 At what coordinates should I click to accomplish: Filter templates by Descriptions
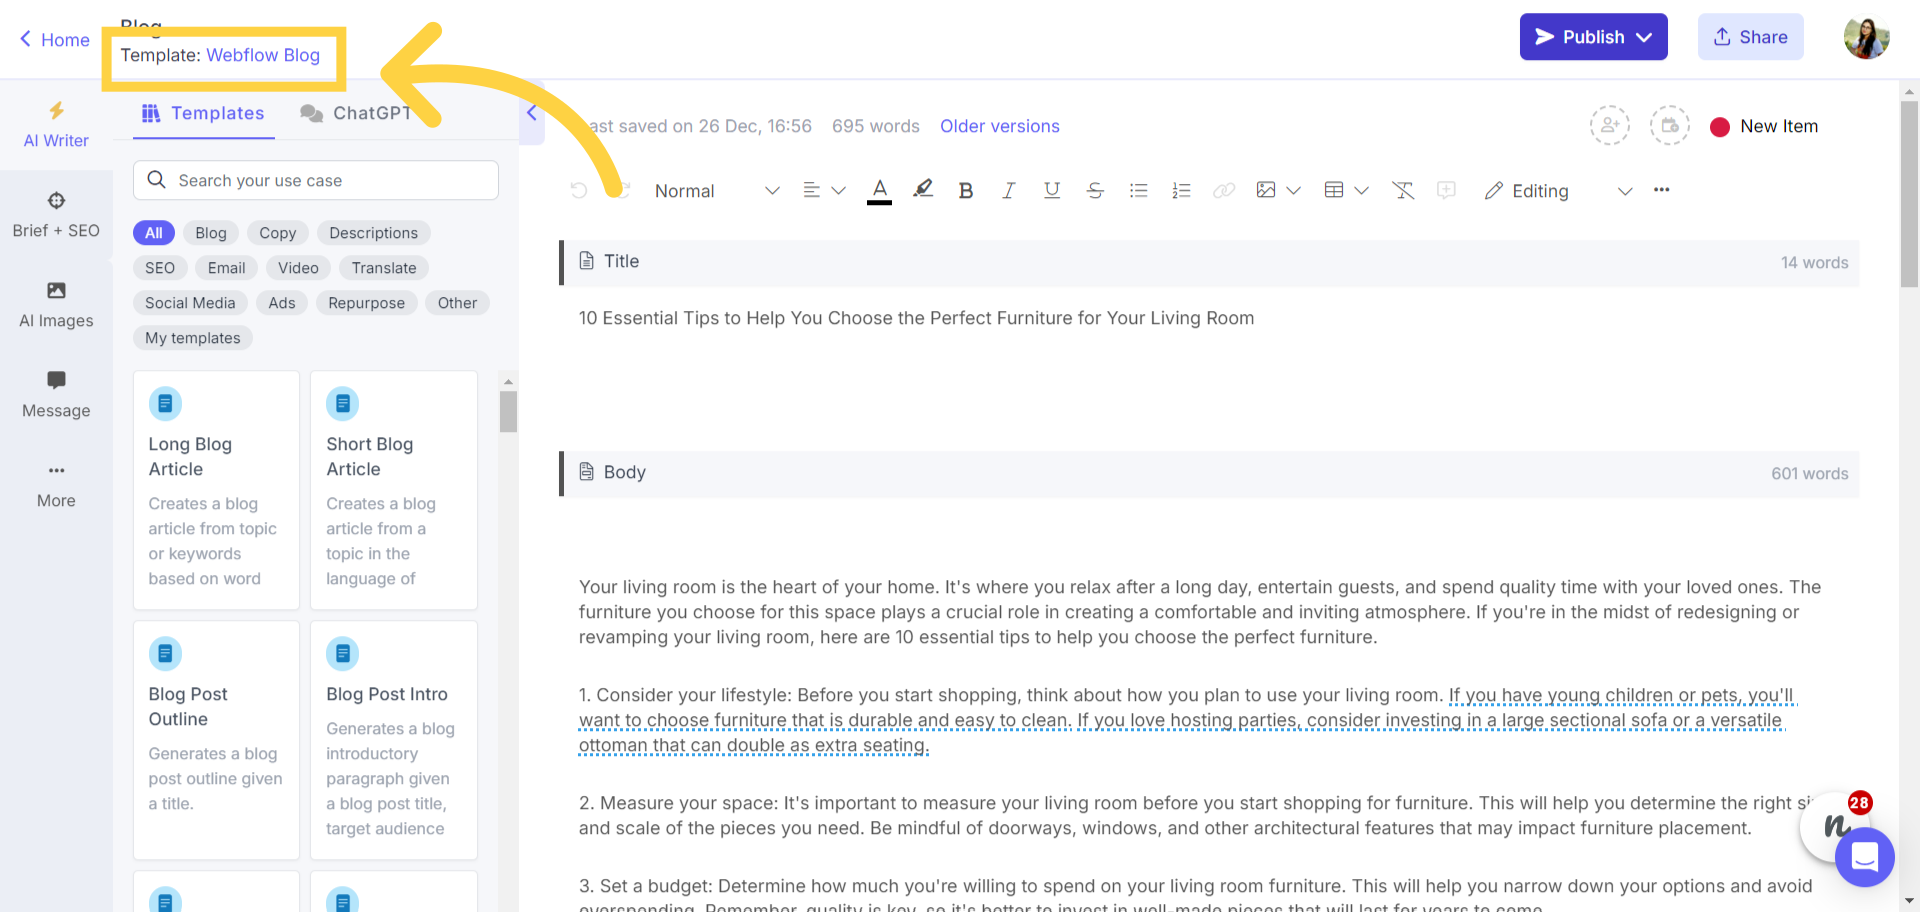[374, 233]
